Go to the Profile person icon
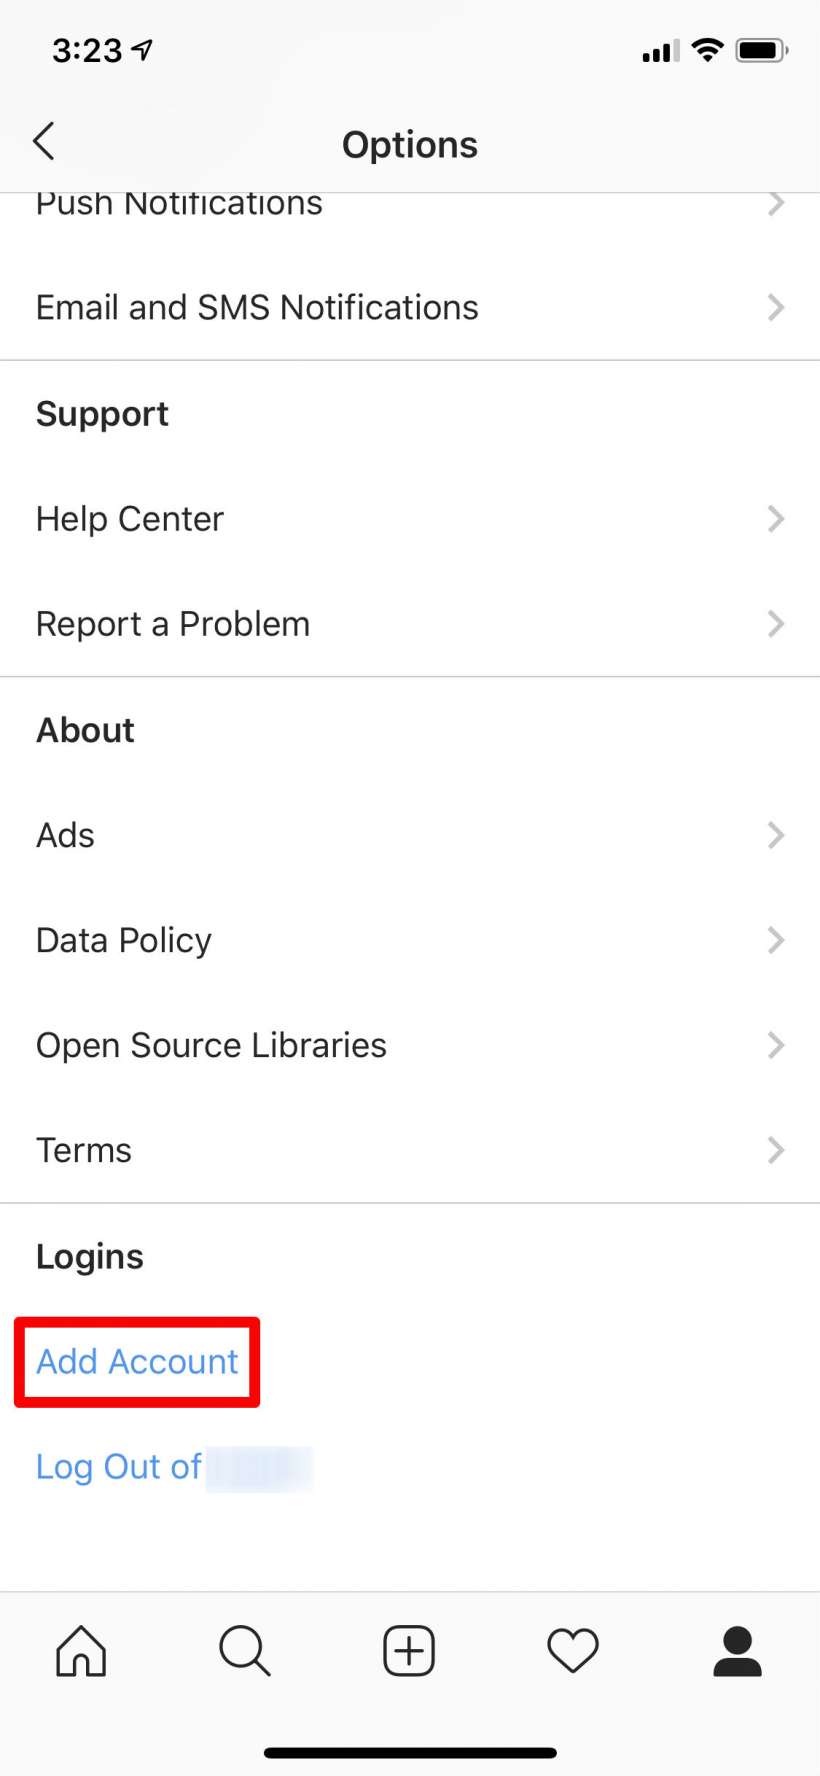Screen dimensions: 820x1776 point(737,1650)
